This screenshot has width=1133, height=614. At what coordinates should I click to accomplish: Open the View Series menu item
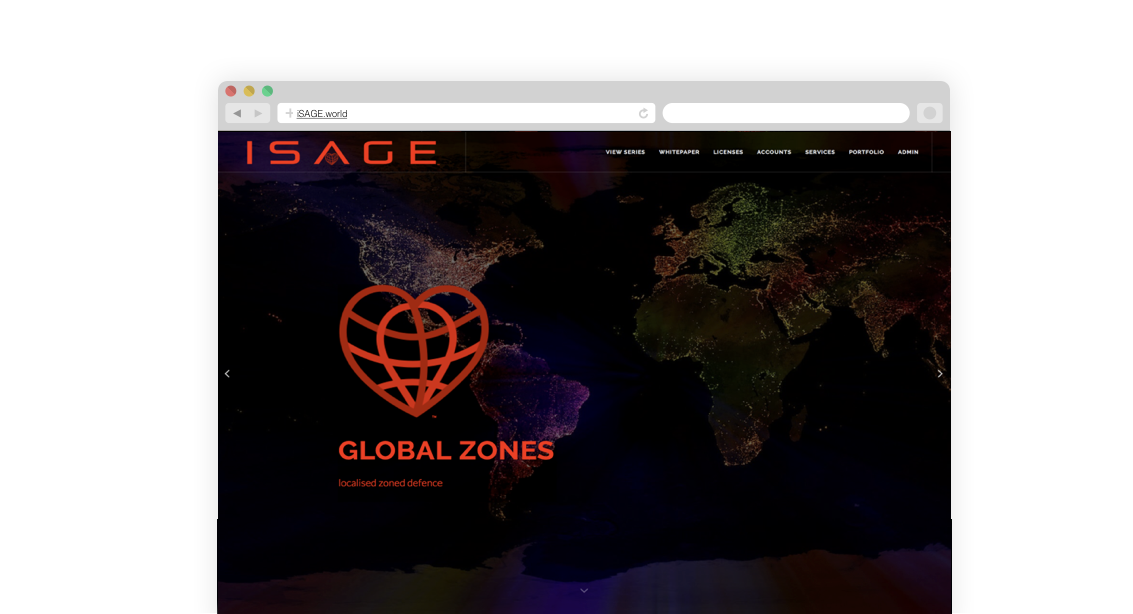(x=625, y=152)
